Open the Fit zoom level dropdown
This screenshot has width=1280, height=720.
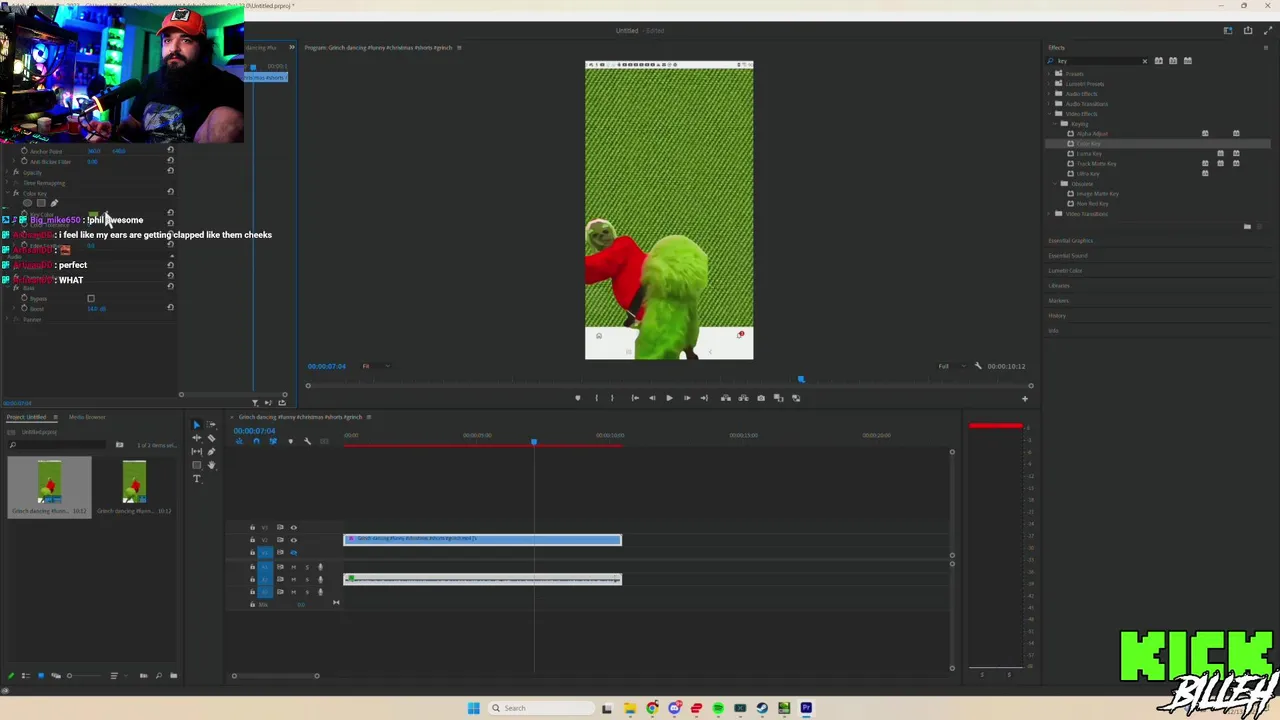click(x=376, y=366)
